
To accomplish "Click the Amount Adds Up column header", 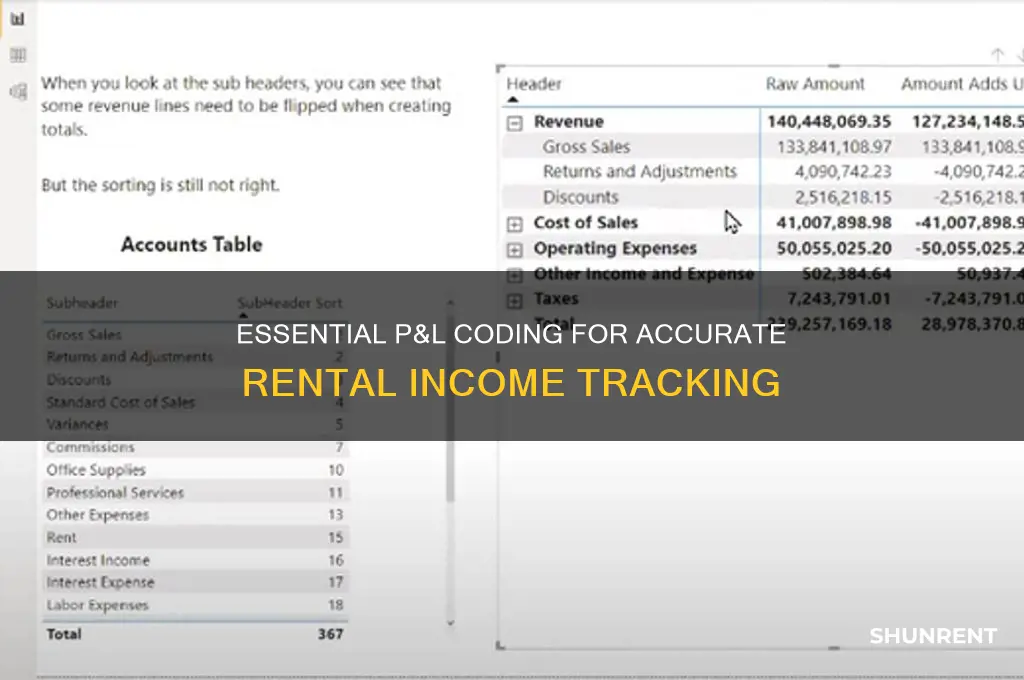I will click(x=962, y=84).
